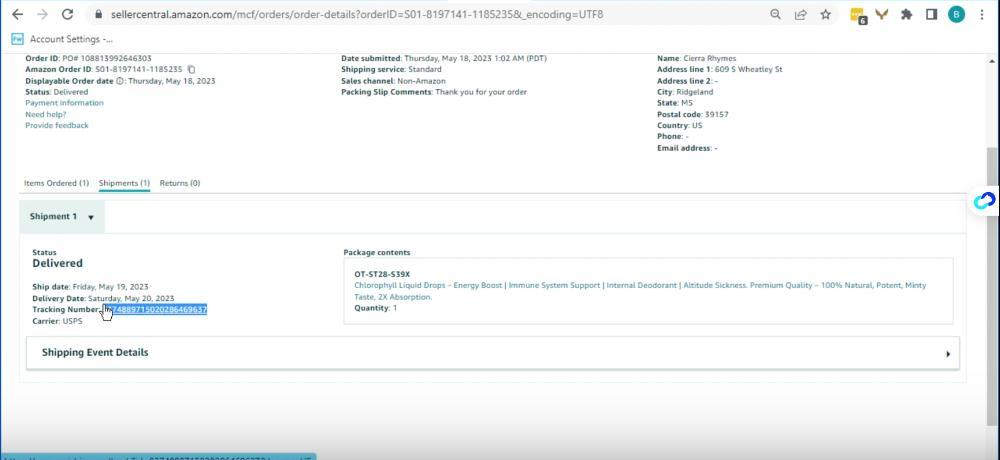Click the Need help? link

point(45,114)
